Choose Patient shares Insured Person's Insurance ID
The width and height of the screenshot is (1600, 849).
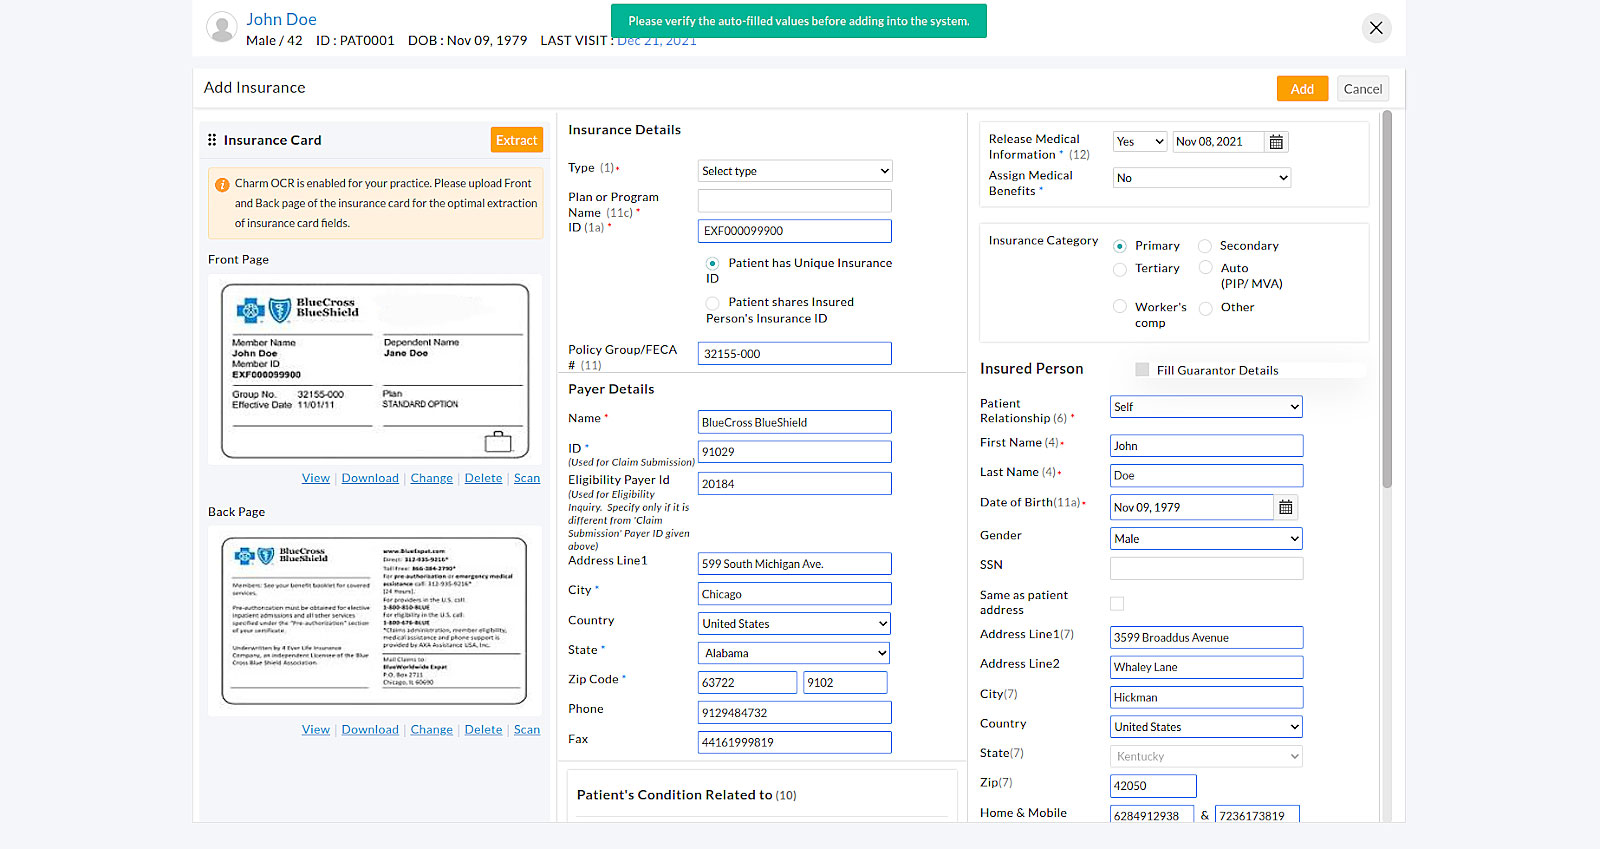pyautogui.click(x=712, y=303)
